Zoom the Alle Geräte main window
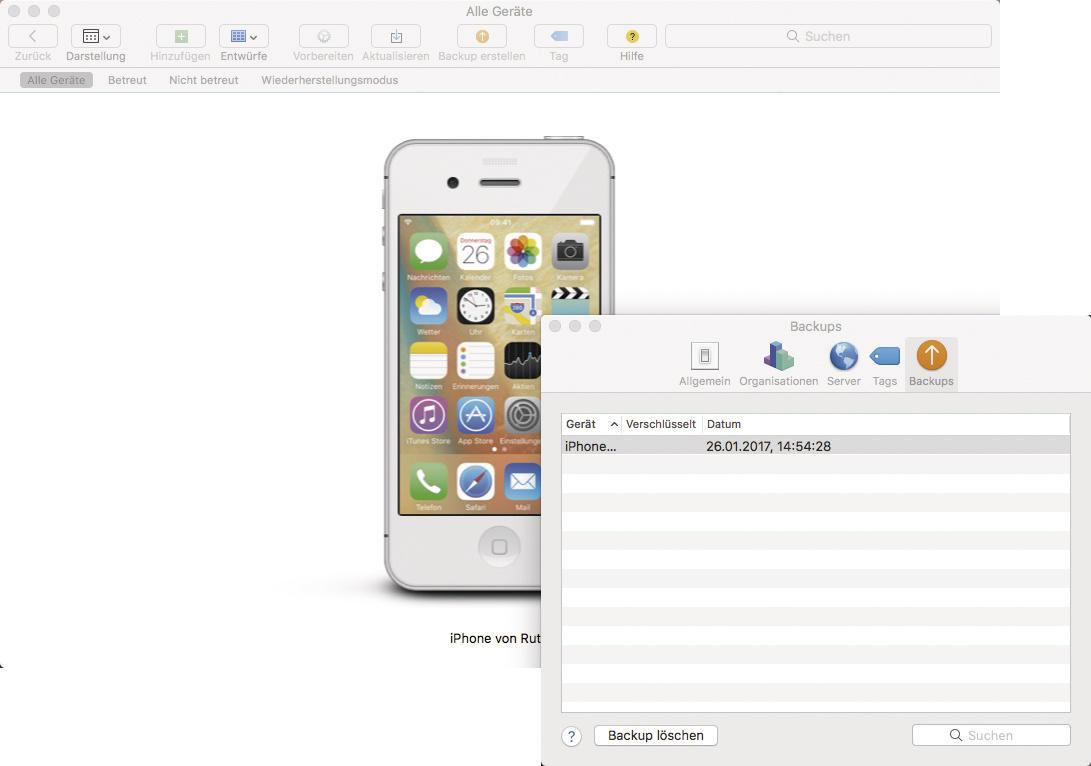The width and height of the screenshot is (1091, 766). pos(54,11)
